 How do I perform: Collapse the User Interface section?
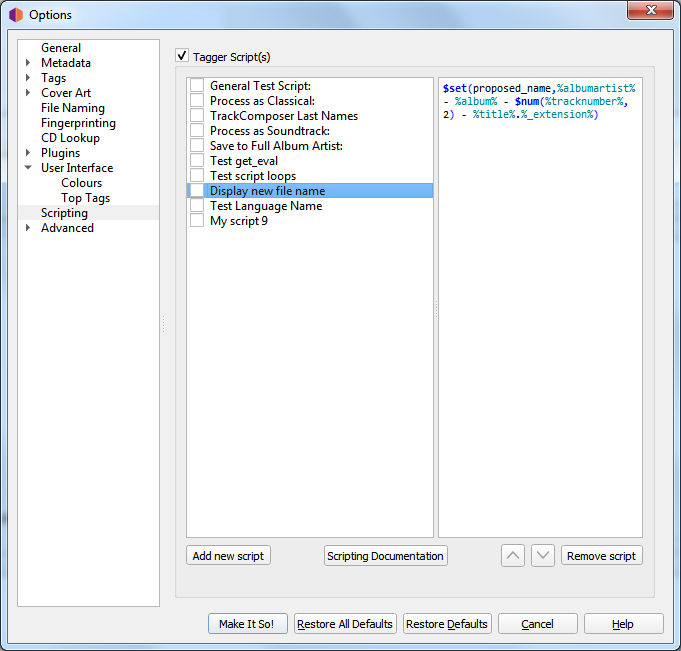(x=28, y=168)
